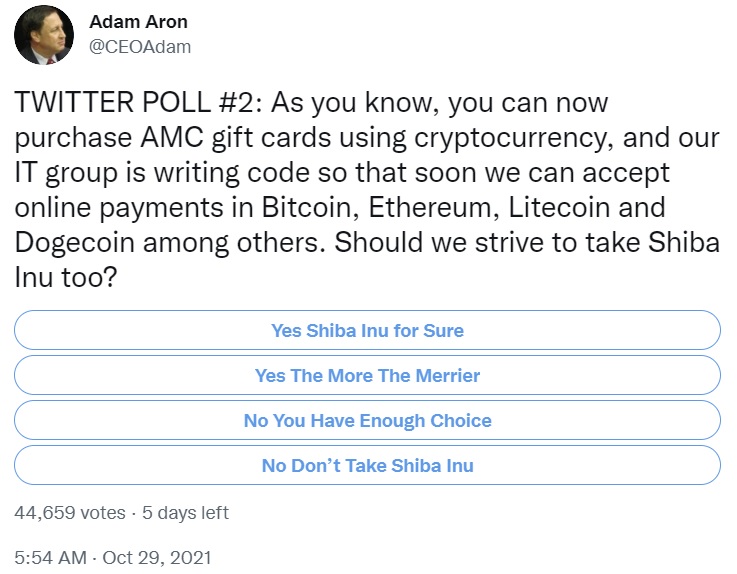Viewport: 737px width, 574px height.
Task: Click the @CEOAdam handle
Action: (x=140, y=46)
